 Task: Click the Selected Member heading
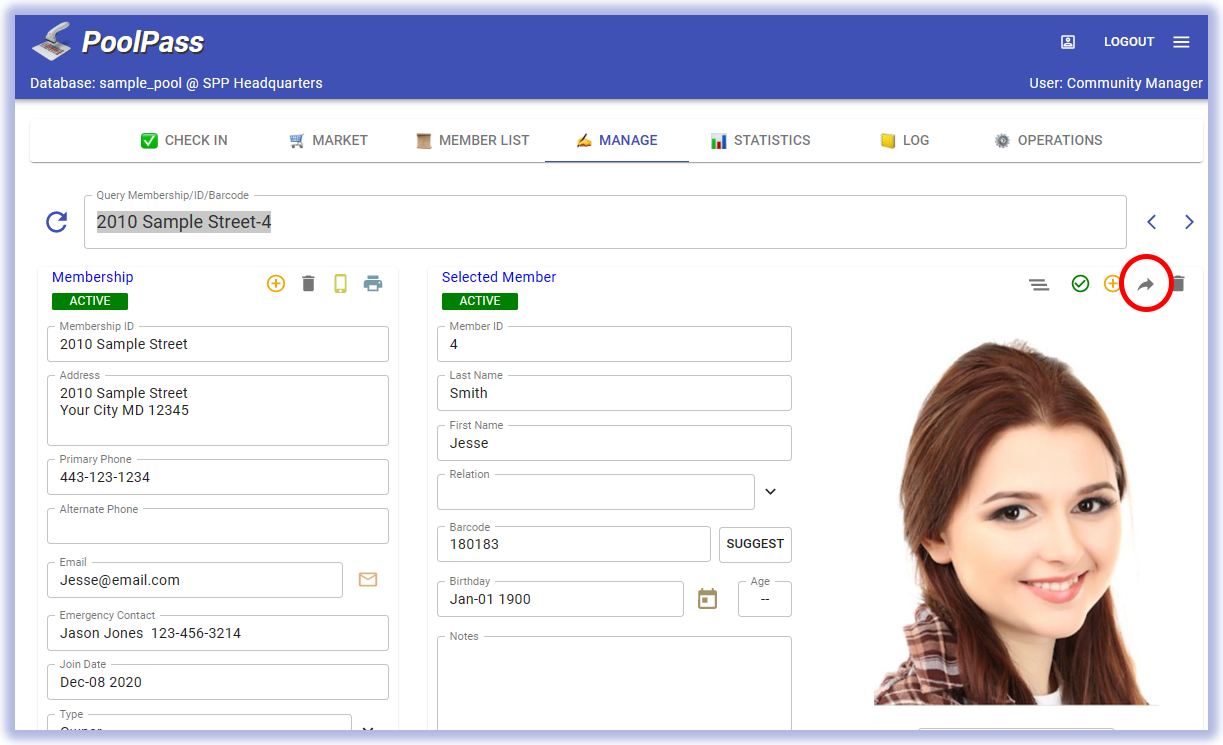499,277
